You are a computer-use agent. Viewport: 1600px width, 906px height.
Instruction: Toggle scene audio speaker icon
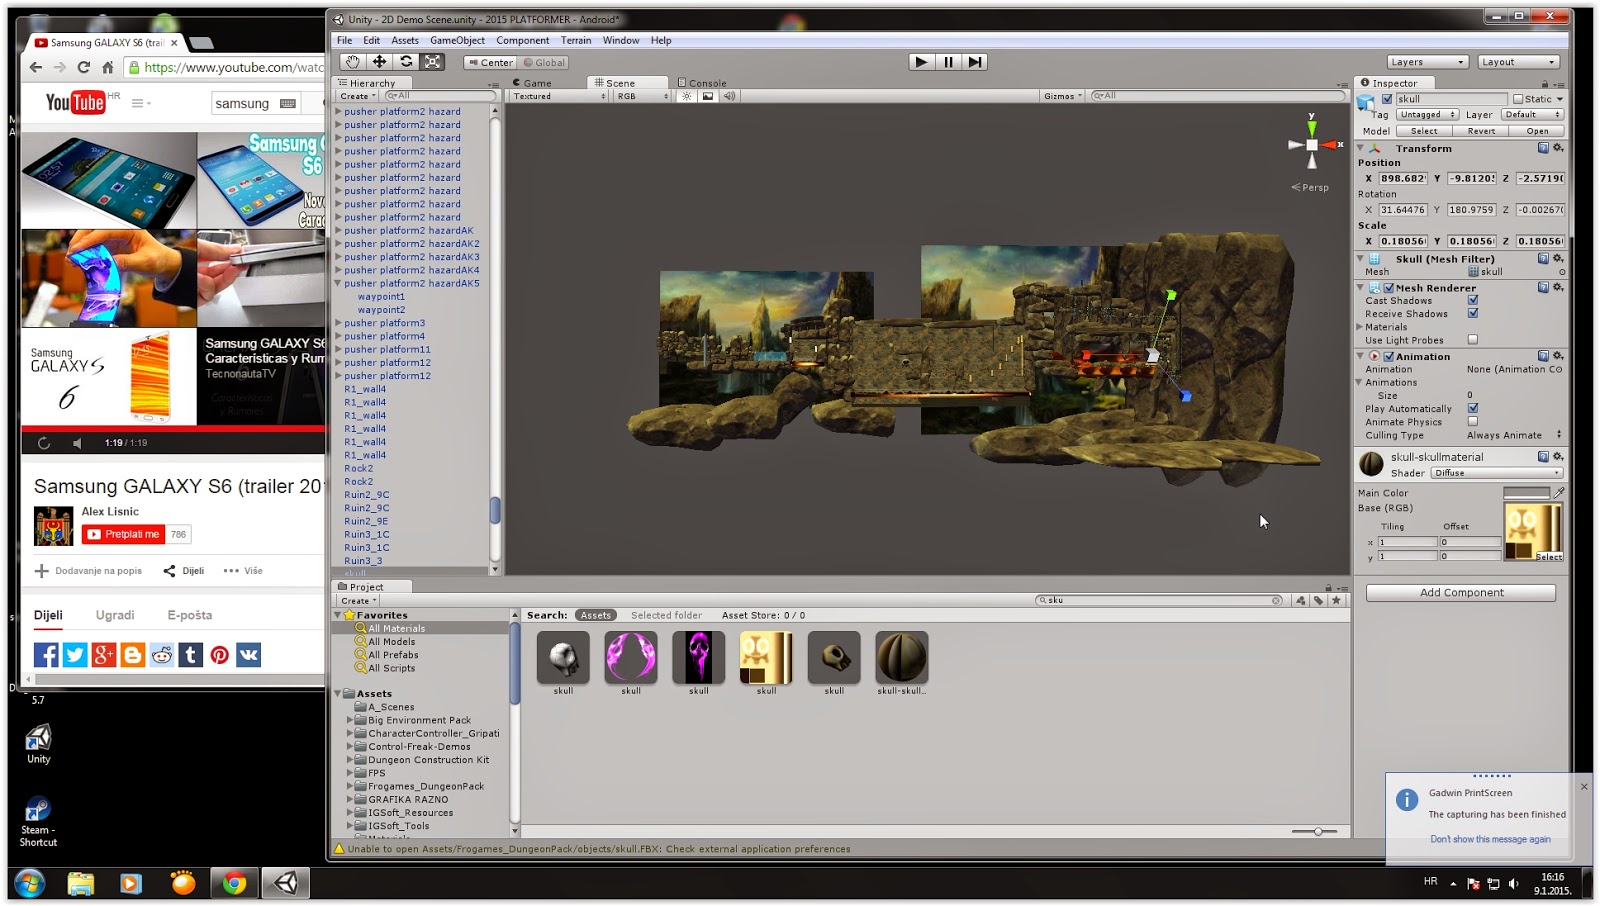pos(729,96)
